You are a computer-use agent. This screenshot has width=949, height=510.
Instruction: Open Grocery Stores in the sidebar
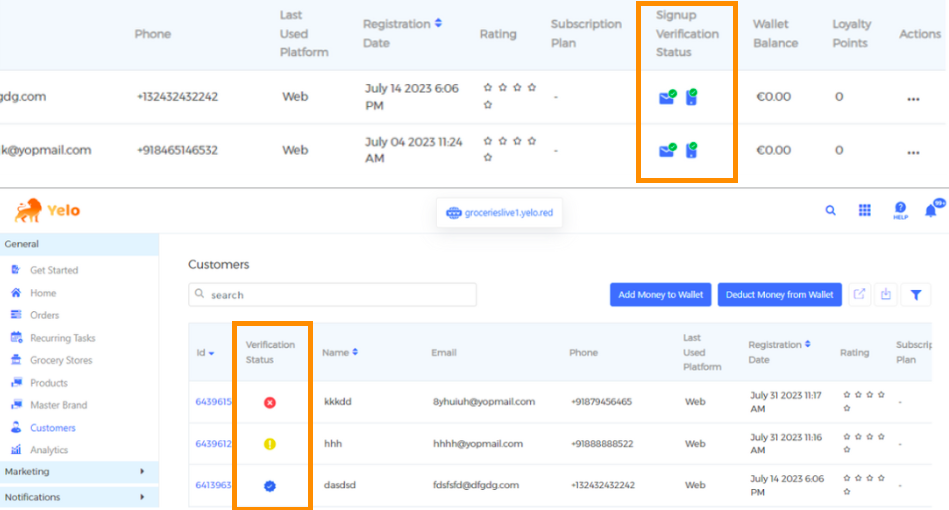pos(61,360)
